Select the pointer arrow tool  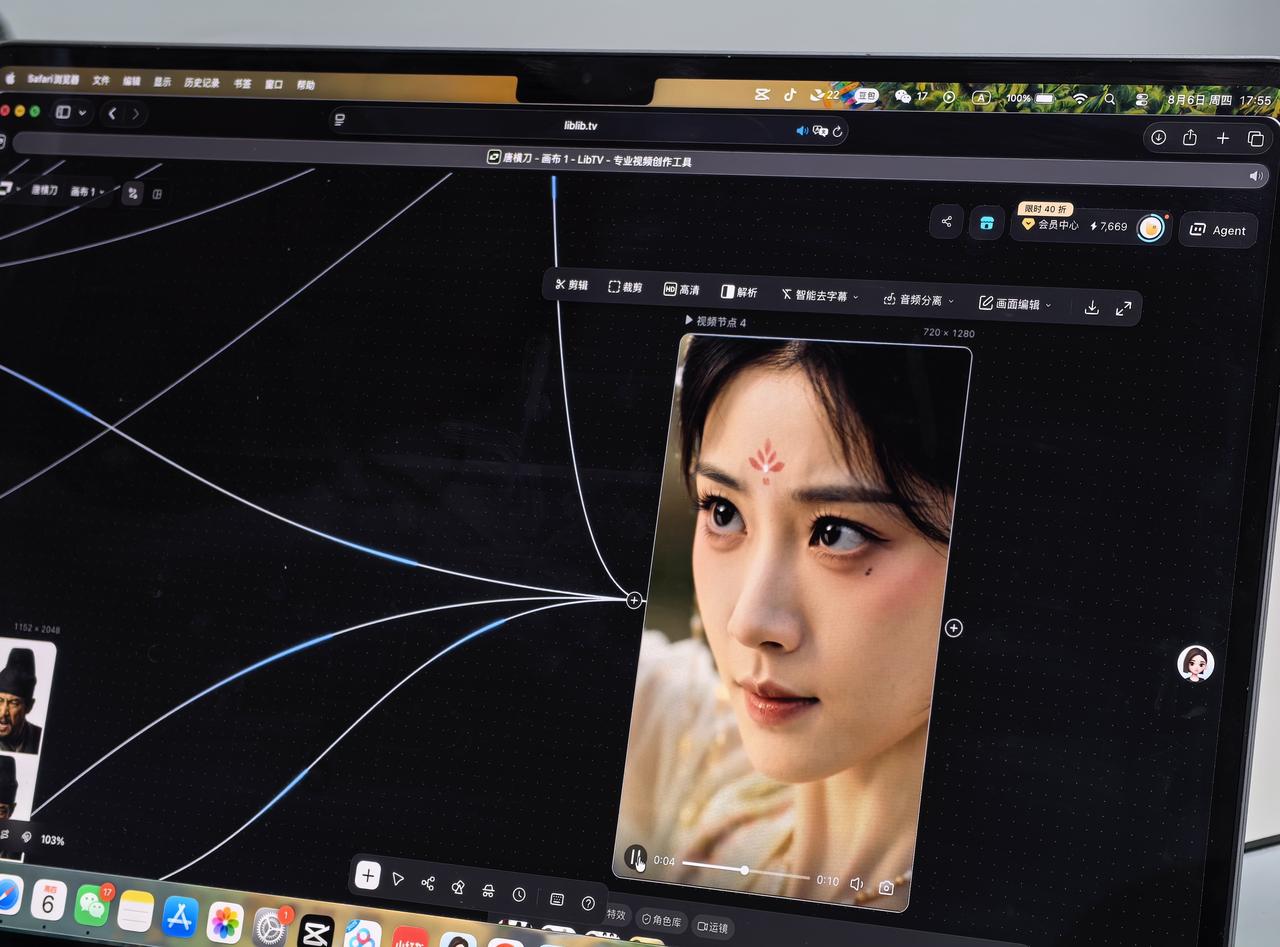(398, 879)
